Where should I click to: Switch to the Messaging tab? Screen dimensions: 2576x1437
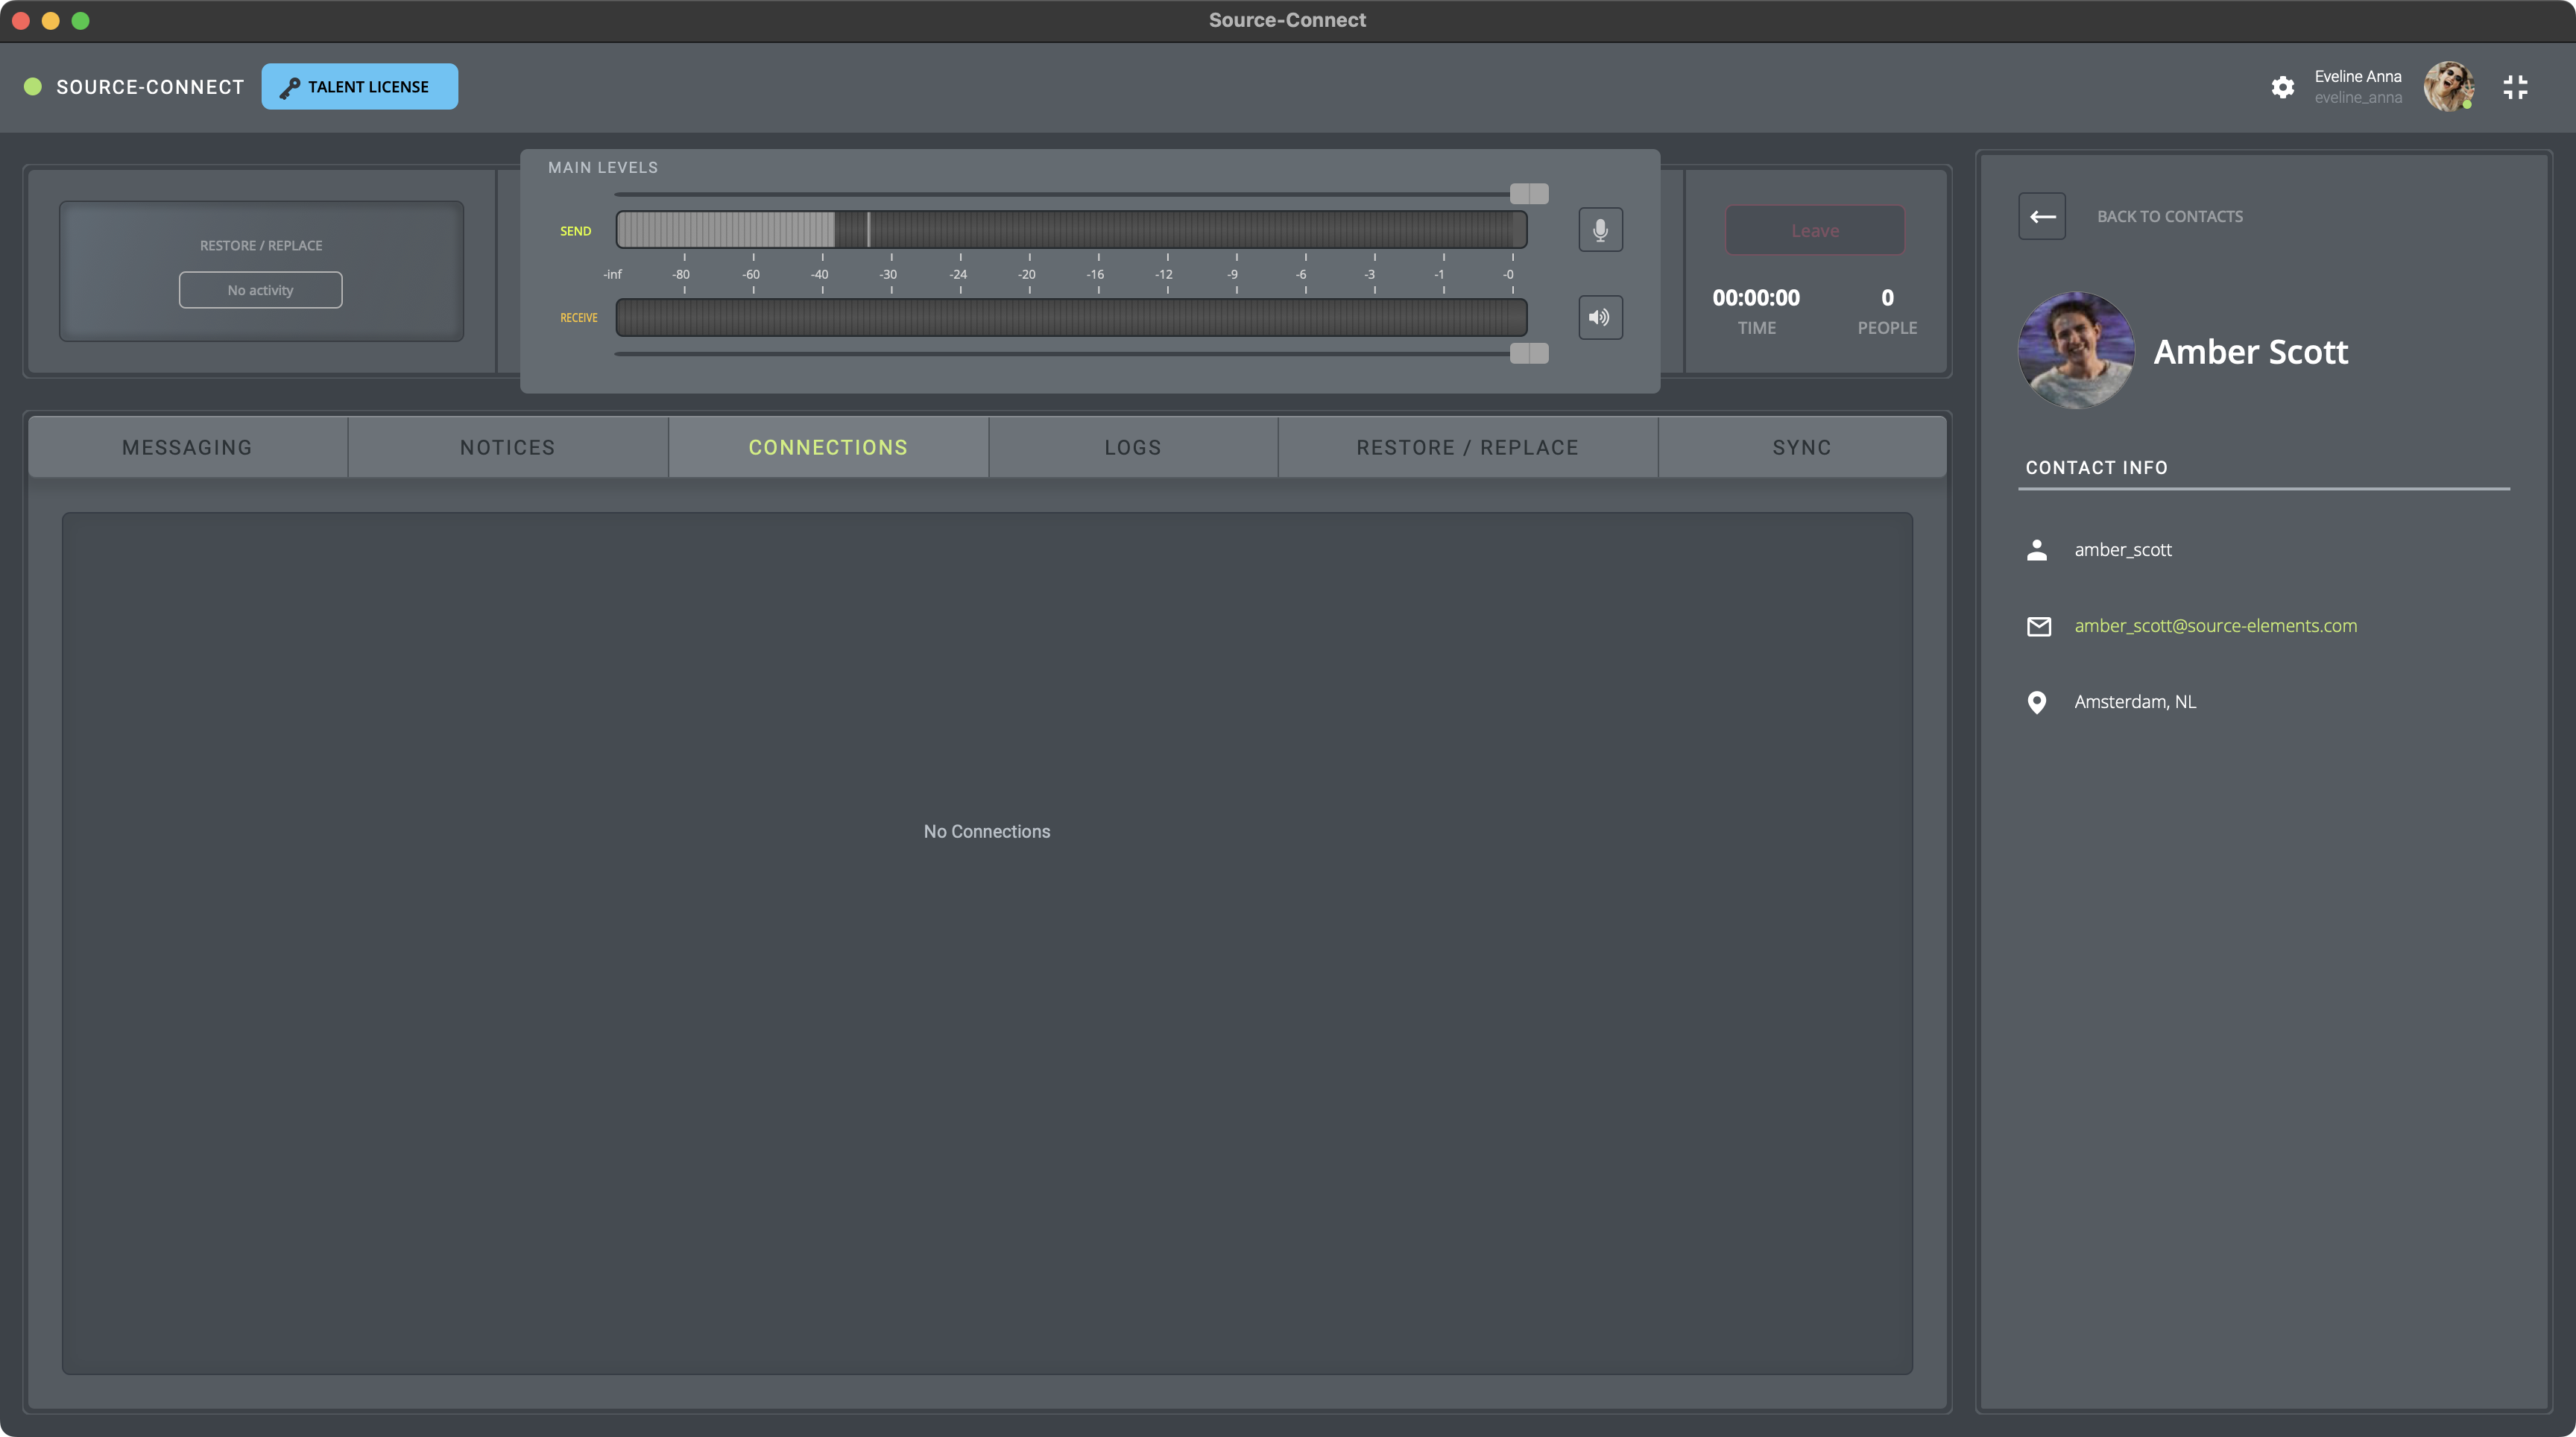pos(187,448)
